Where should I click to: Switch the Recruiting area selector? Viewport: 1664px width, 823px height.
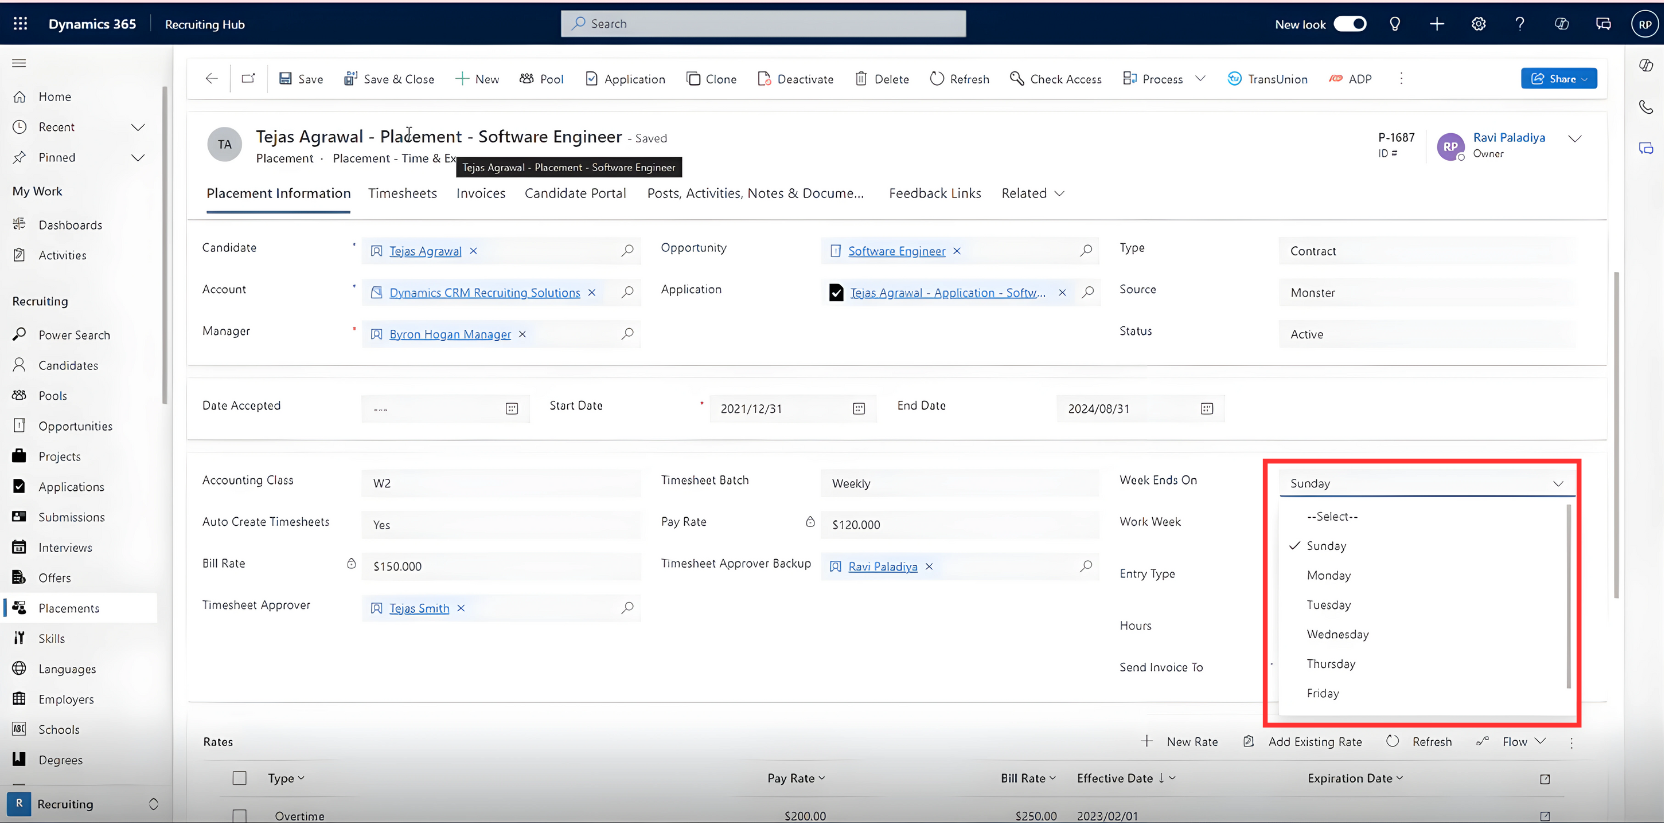[x=84, y=804]
